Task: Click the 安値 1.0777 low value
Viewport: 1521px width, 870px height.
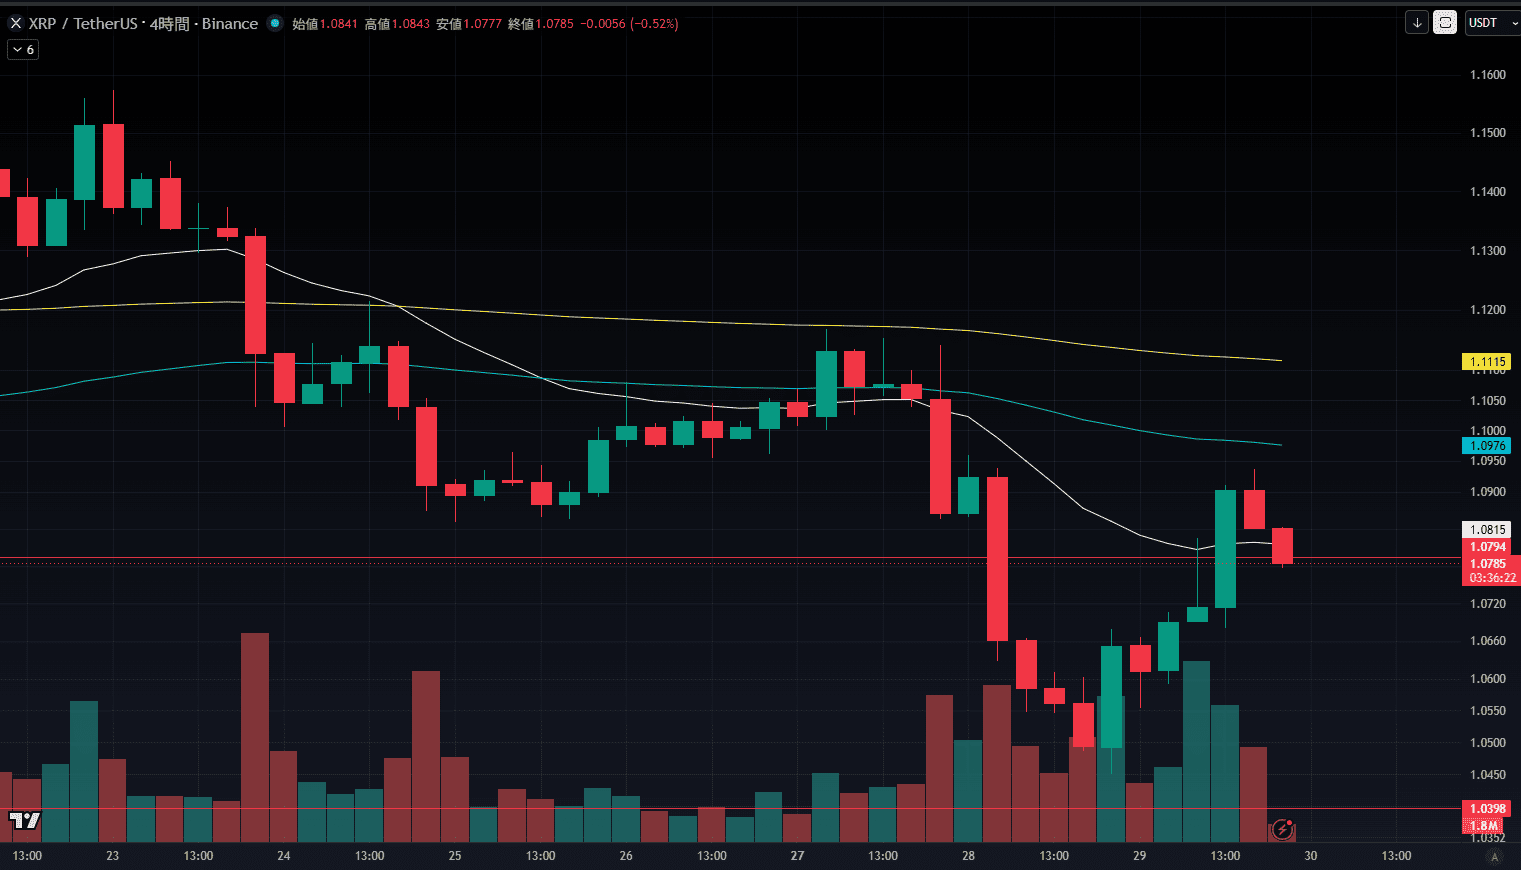Action: [x=469, y=23]
